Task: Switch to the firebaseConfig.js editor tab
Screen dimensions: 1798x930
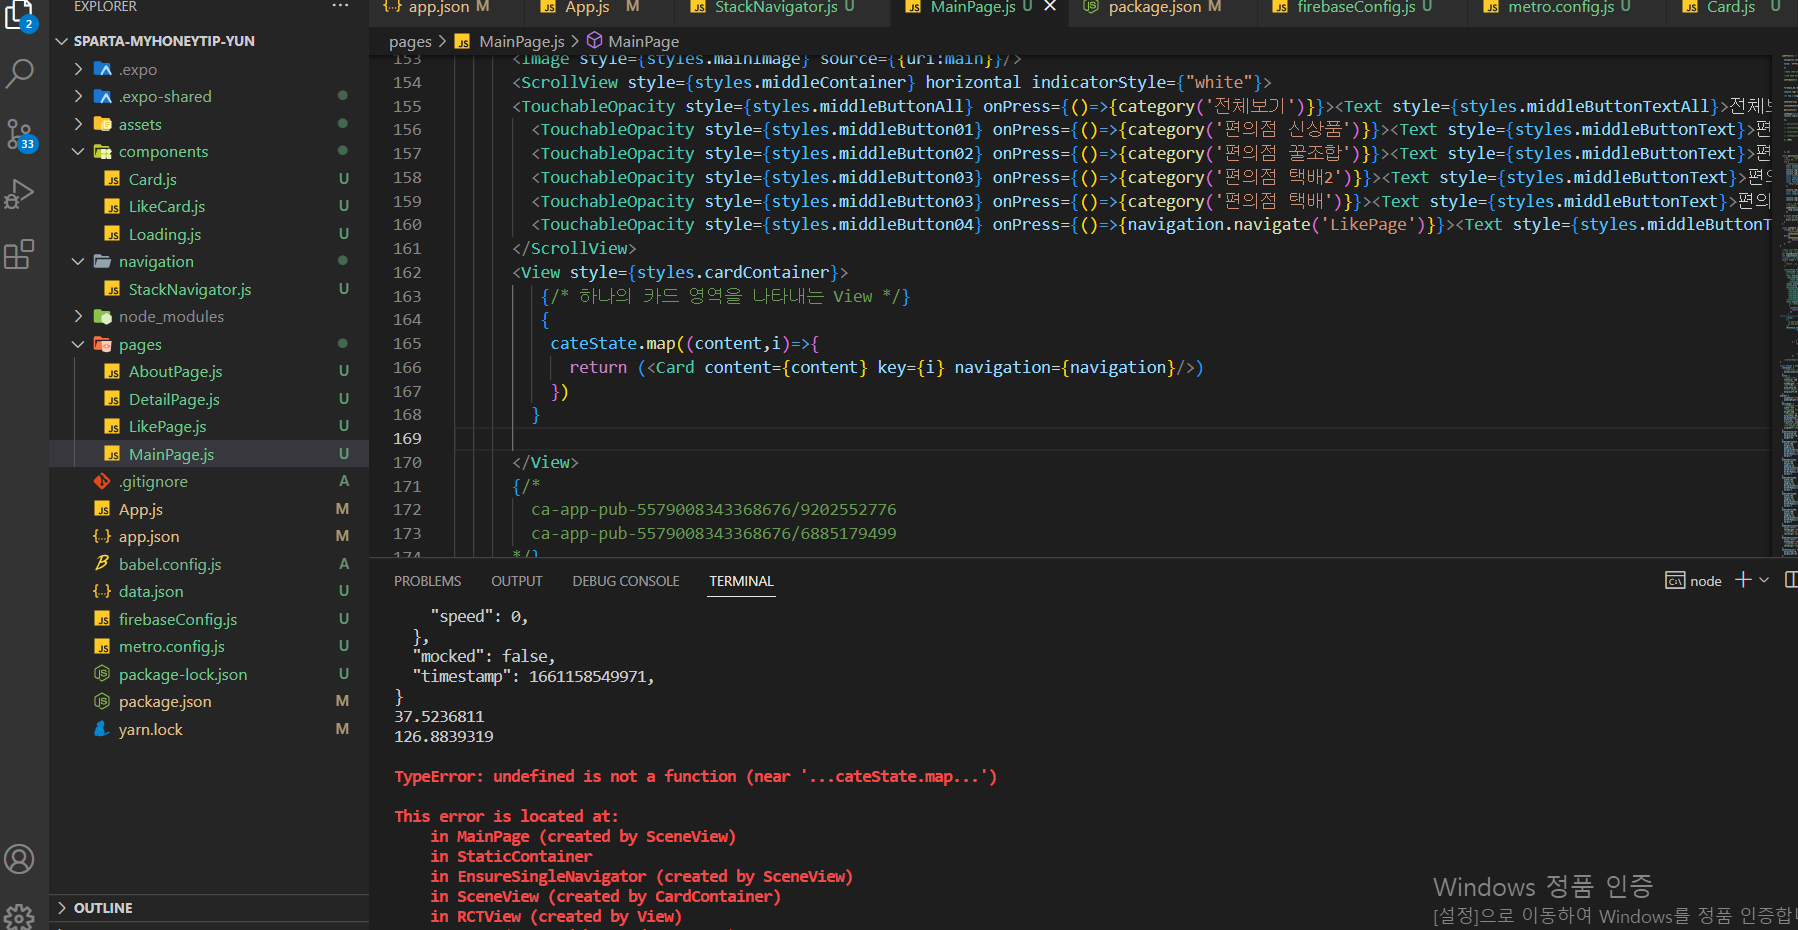Action: tap(1356, 7)
